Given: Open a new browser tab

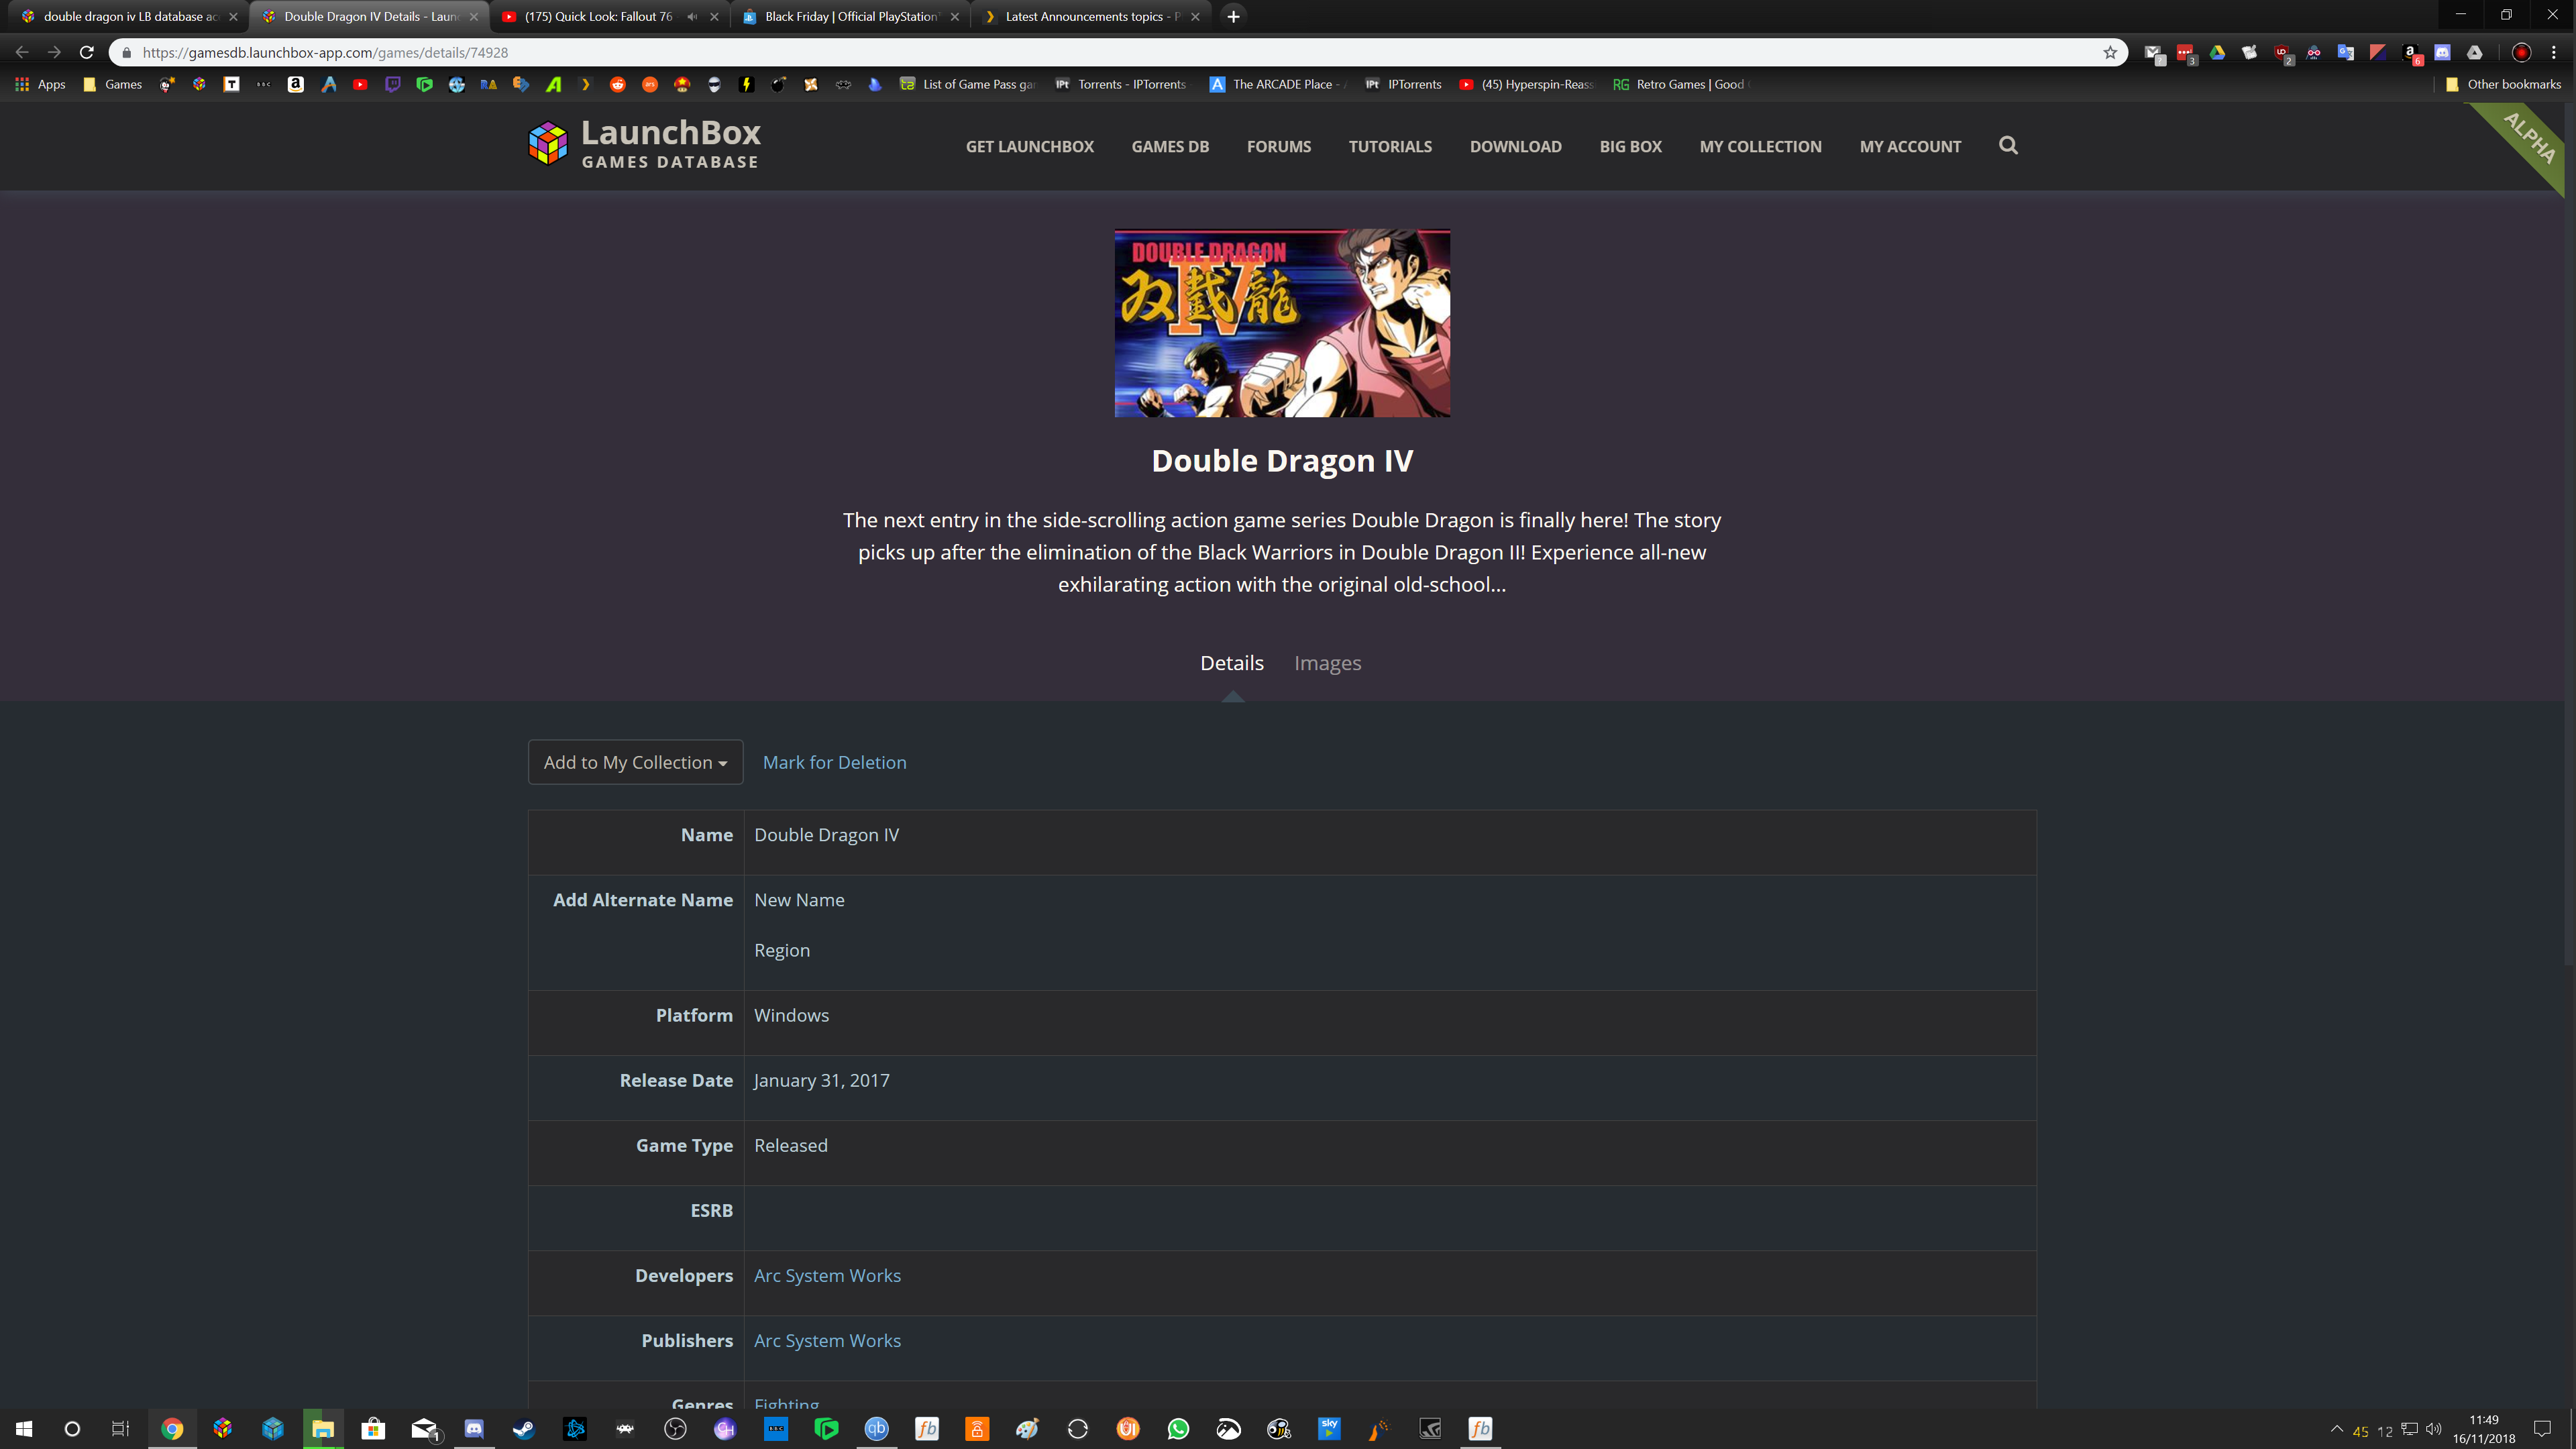Looking at the screenshot, I should 1233,17.
